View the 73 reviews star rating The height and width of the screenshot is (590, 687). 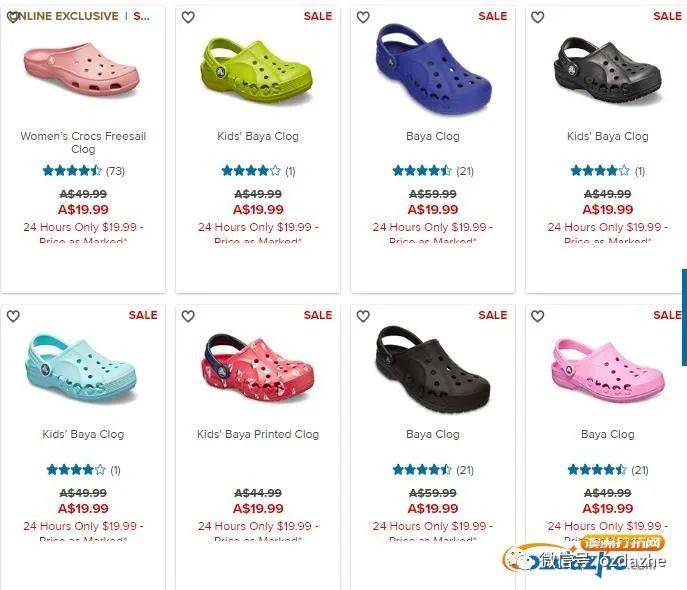click(x=83, y=170)
